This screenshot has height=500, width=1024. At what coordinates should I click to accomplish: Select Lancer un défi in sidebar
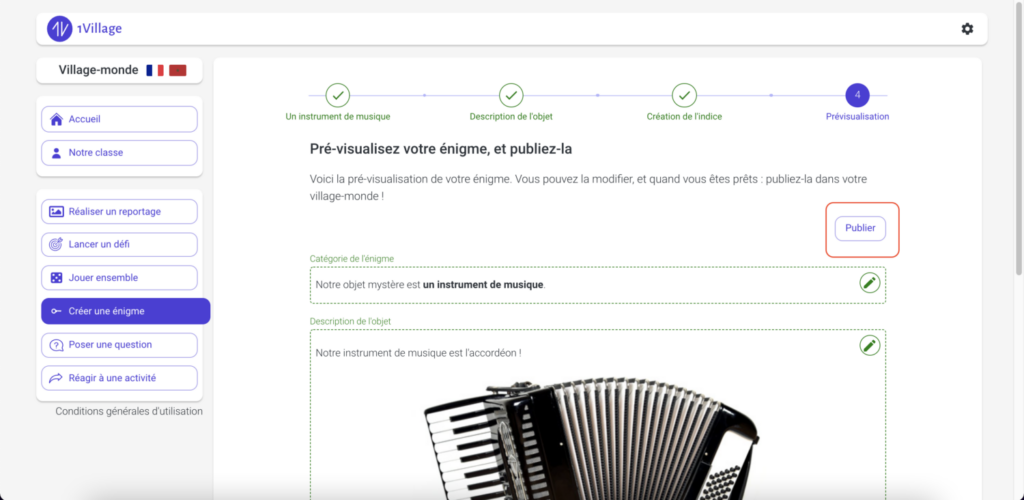pyautogui.click(x=119, y=245)
